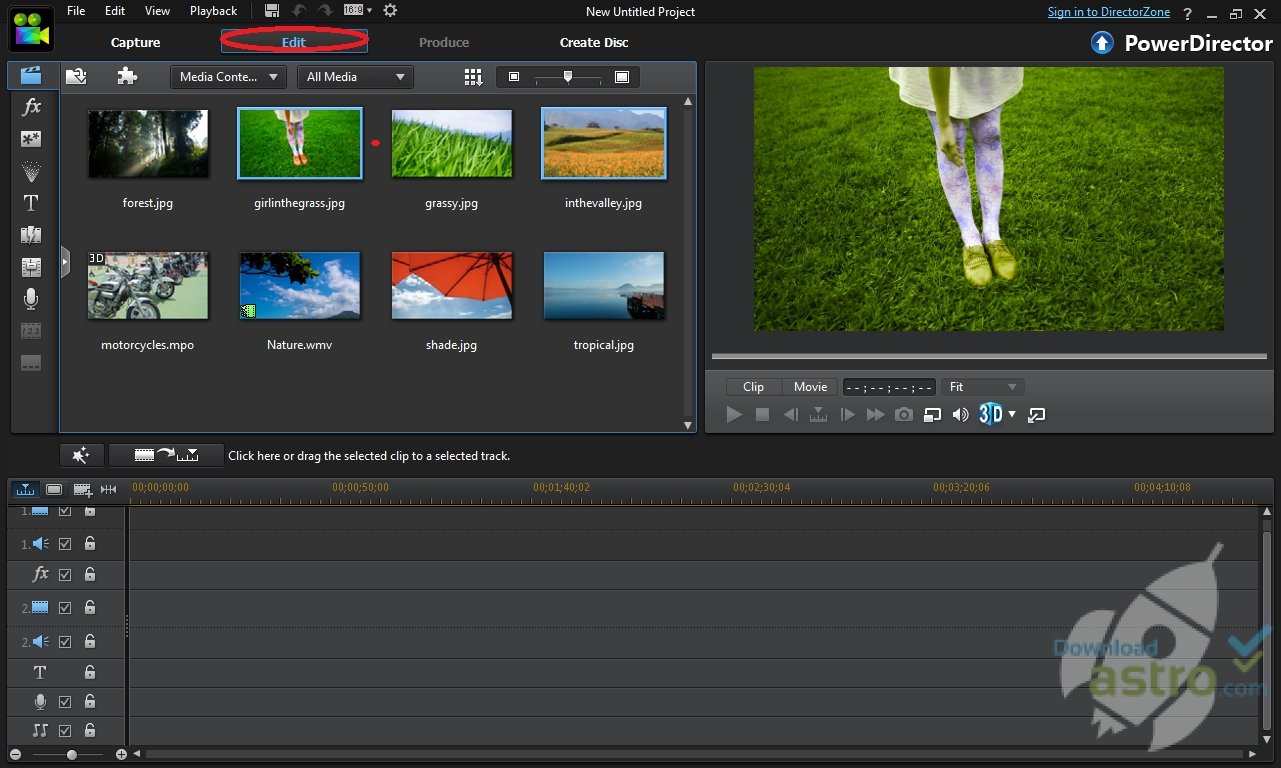The width and height of the screenshot is (1281, 768).
Task: Open the preferences gear icon
Action: 390,11
